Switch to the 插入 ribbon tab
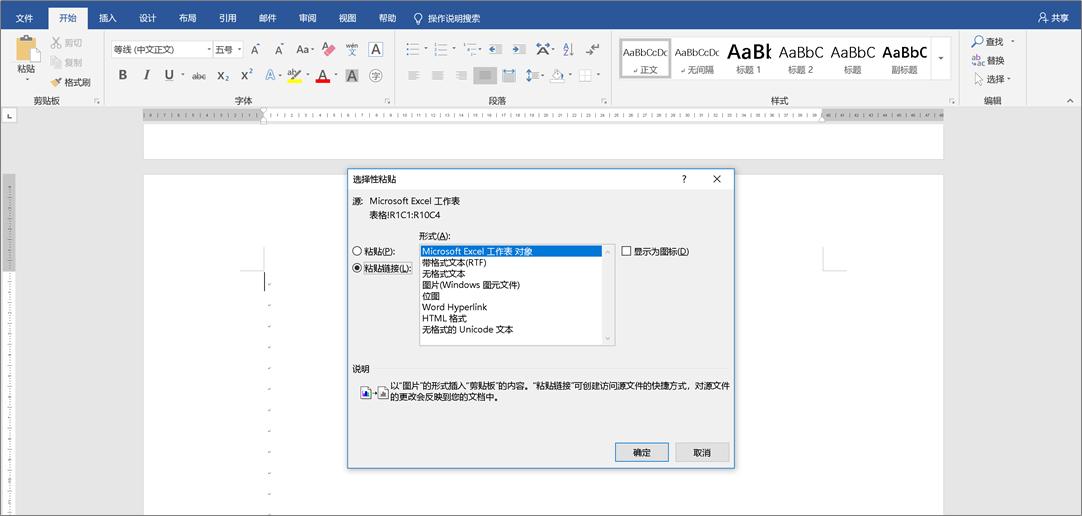 pyautogui.click(x=107, y=18)
